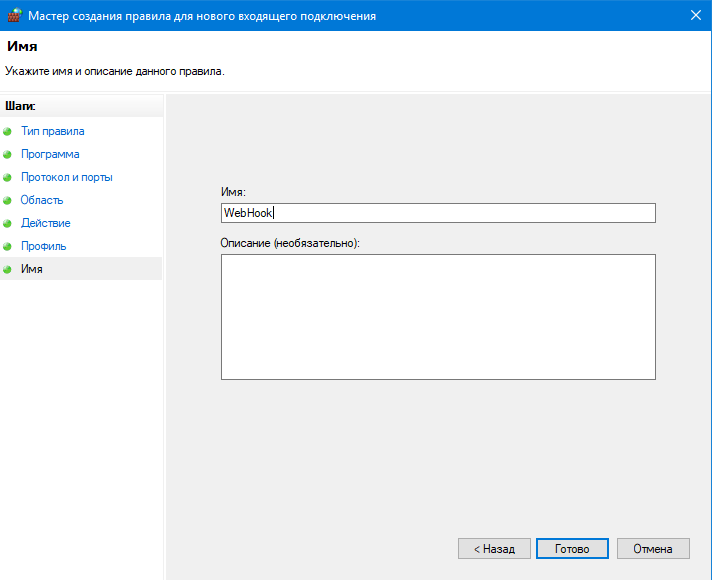Focus the name field containing WebHook
The image size is (712, 580).
(438, 213)
